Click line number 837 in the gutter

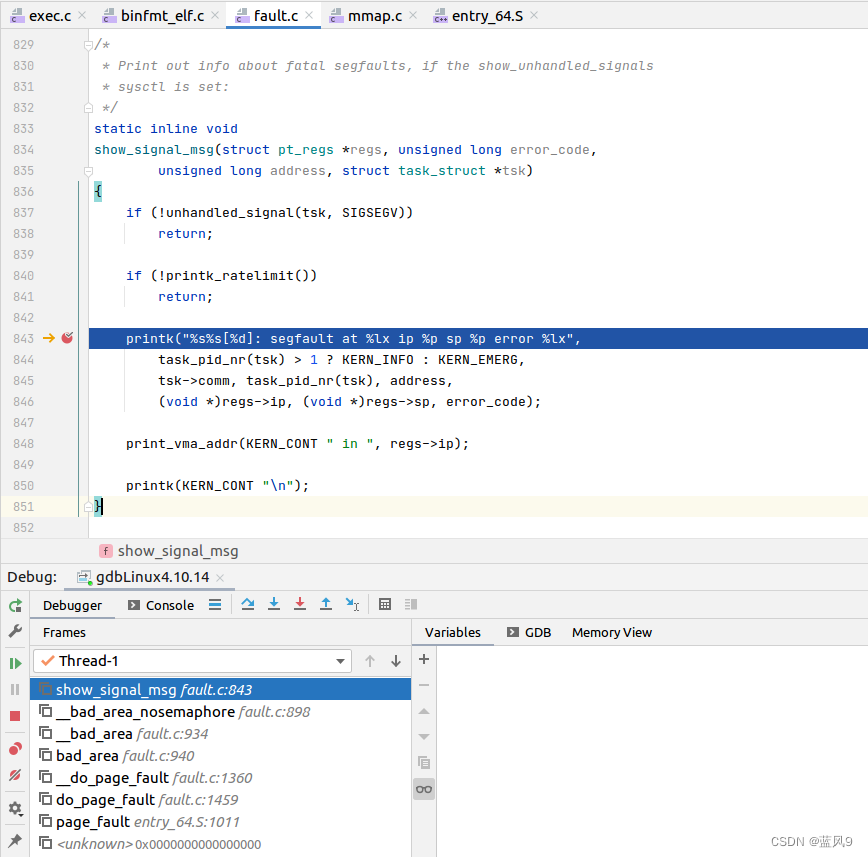(23, 213)
